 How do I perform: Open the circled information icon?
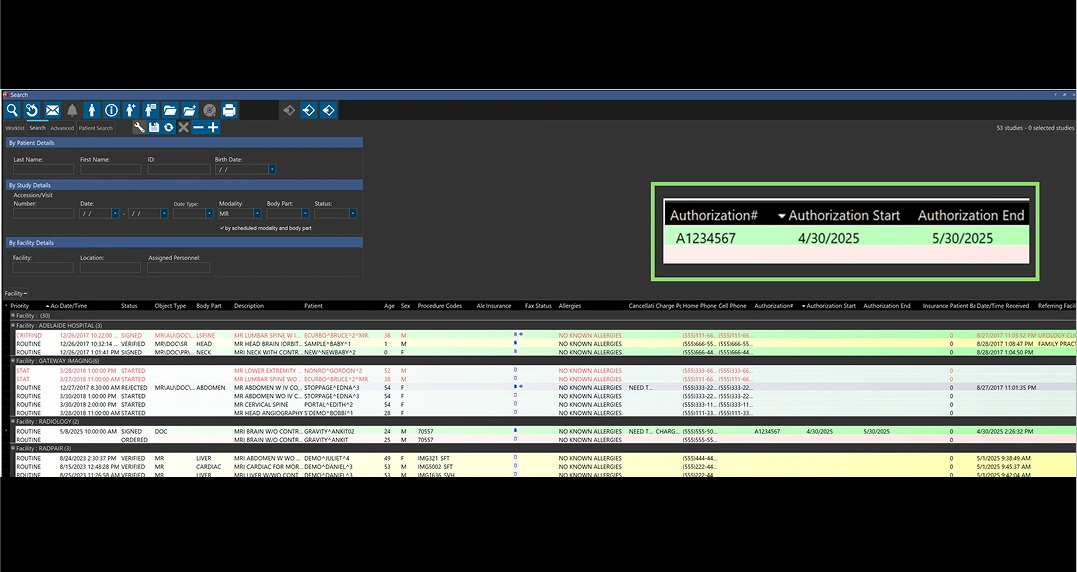[111, 110]
